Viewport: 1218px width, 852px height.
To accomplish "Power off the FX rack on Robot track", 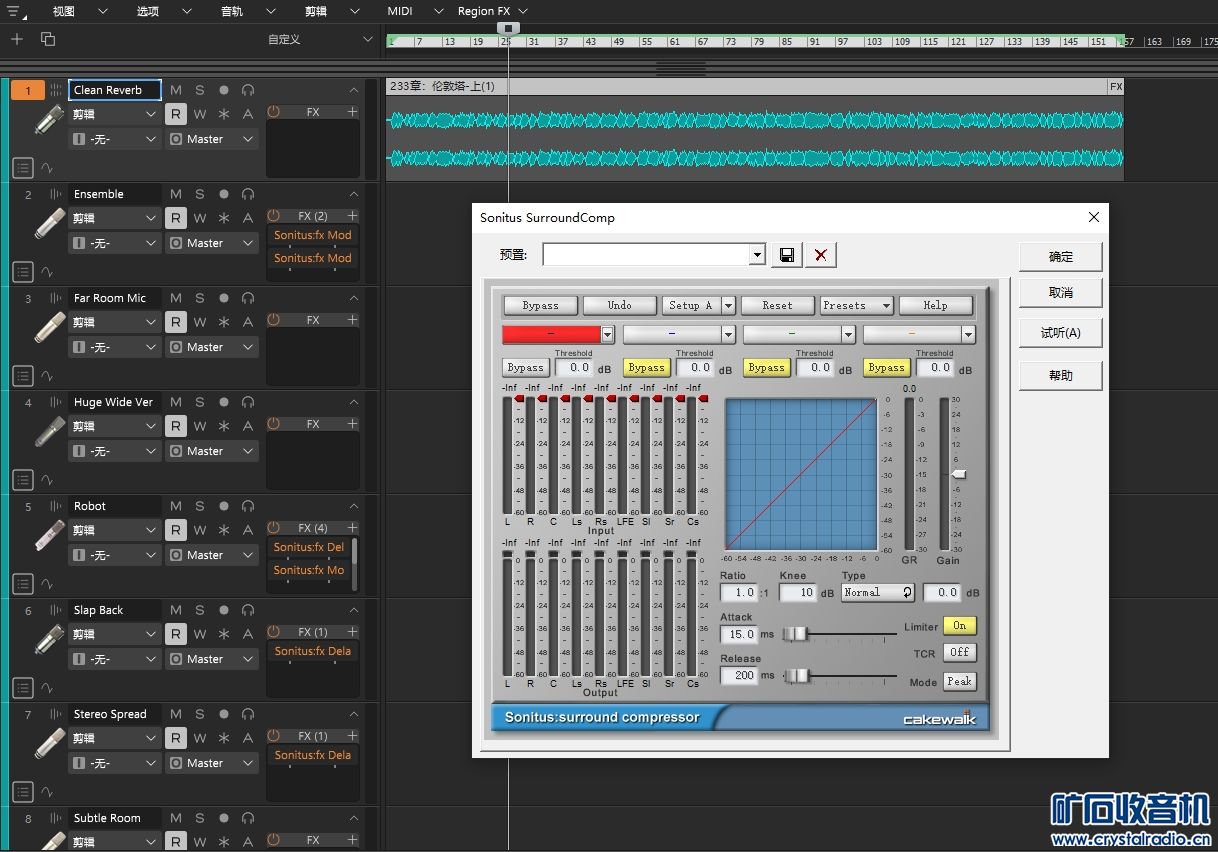I will [x=274, y=528].
